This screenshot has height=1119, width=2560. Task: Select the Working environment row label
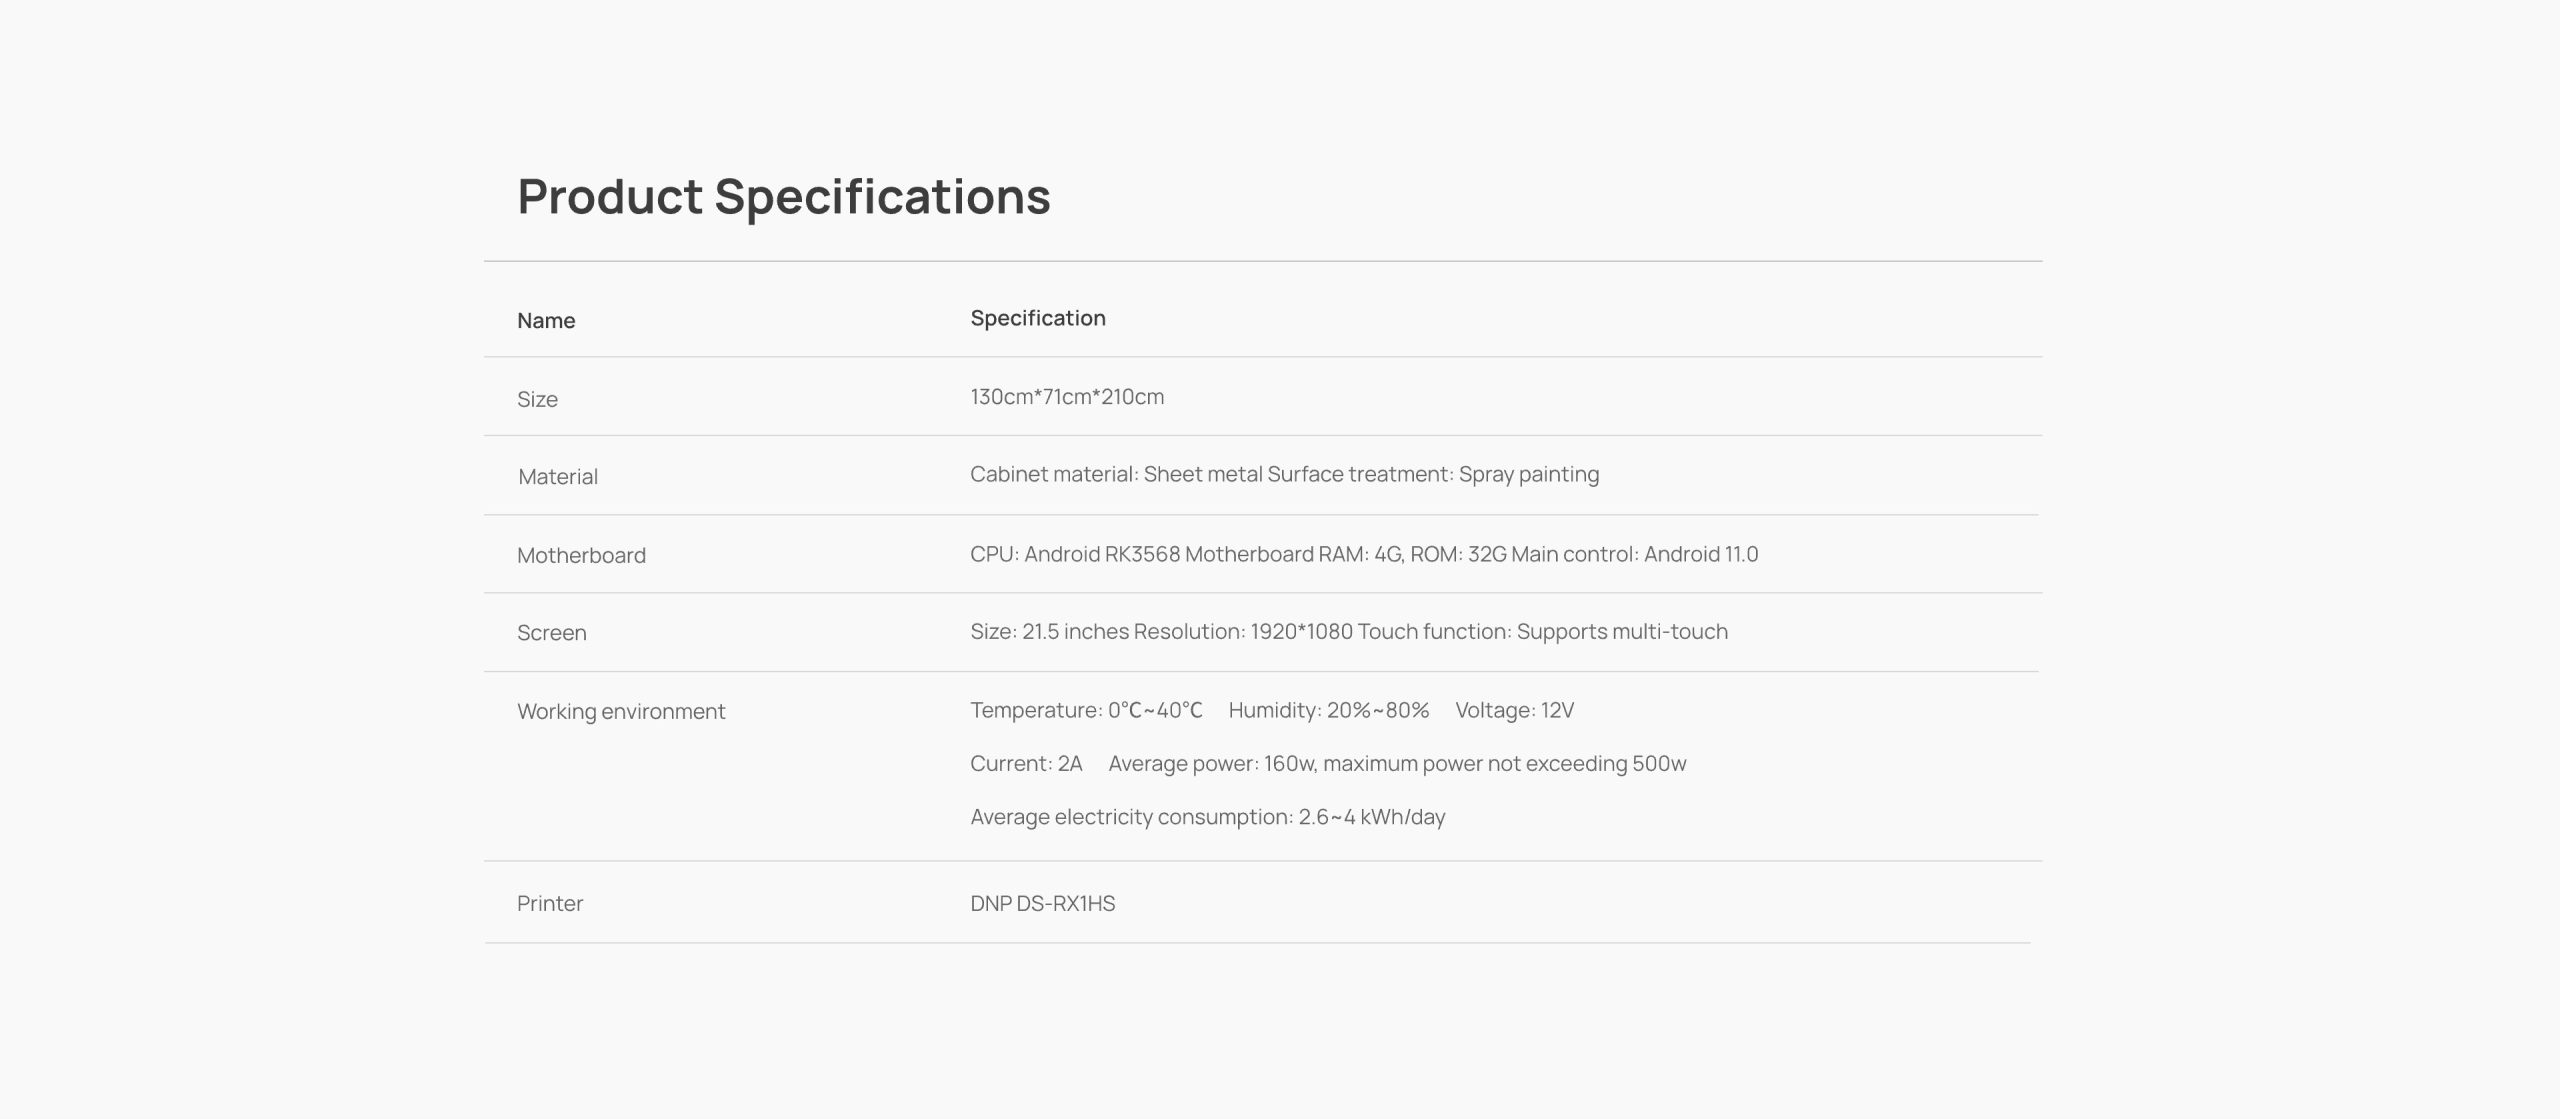620,712
